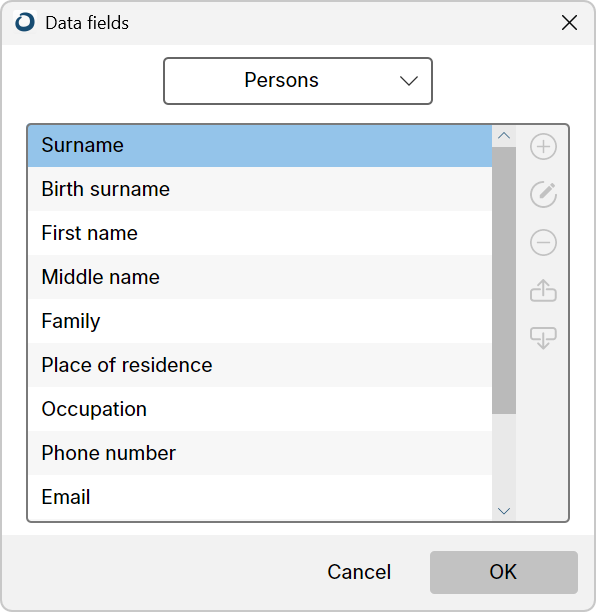Click the move field down icon
This screenshot has height=612, width=596.
coord(543,338)
